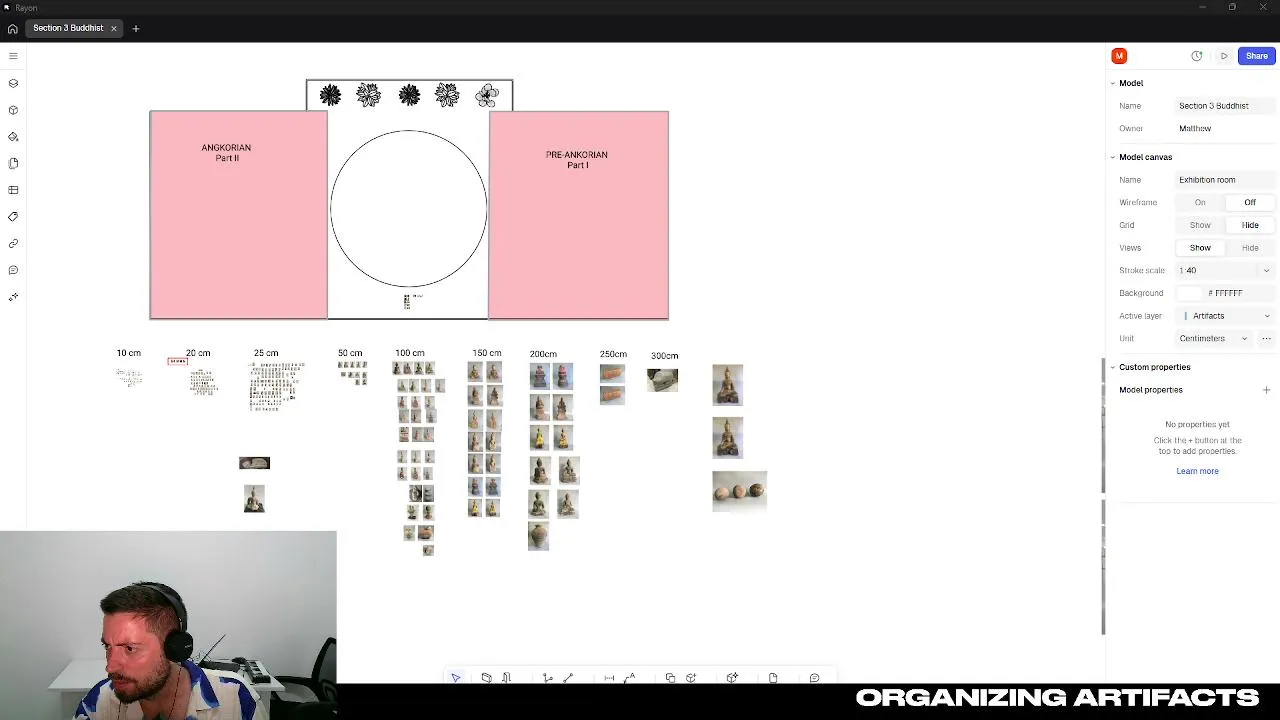
Task: Set Grid to Hide
Action: (x=1250, y=225)
